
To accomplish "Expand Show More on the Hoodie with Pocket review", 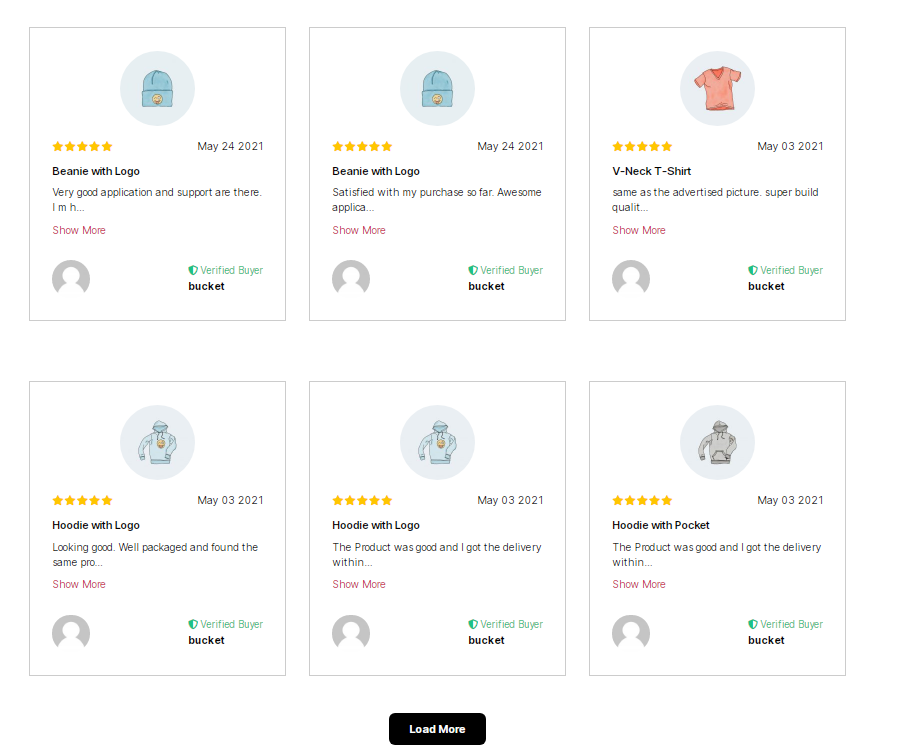I will [638, 584].
